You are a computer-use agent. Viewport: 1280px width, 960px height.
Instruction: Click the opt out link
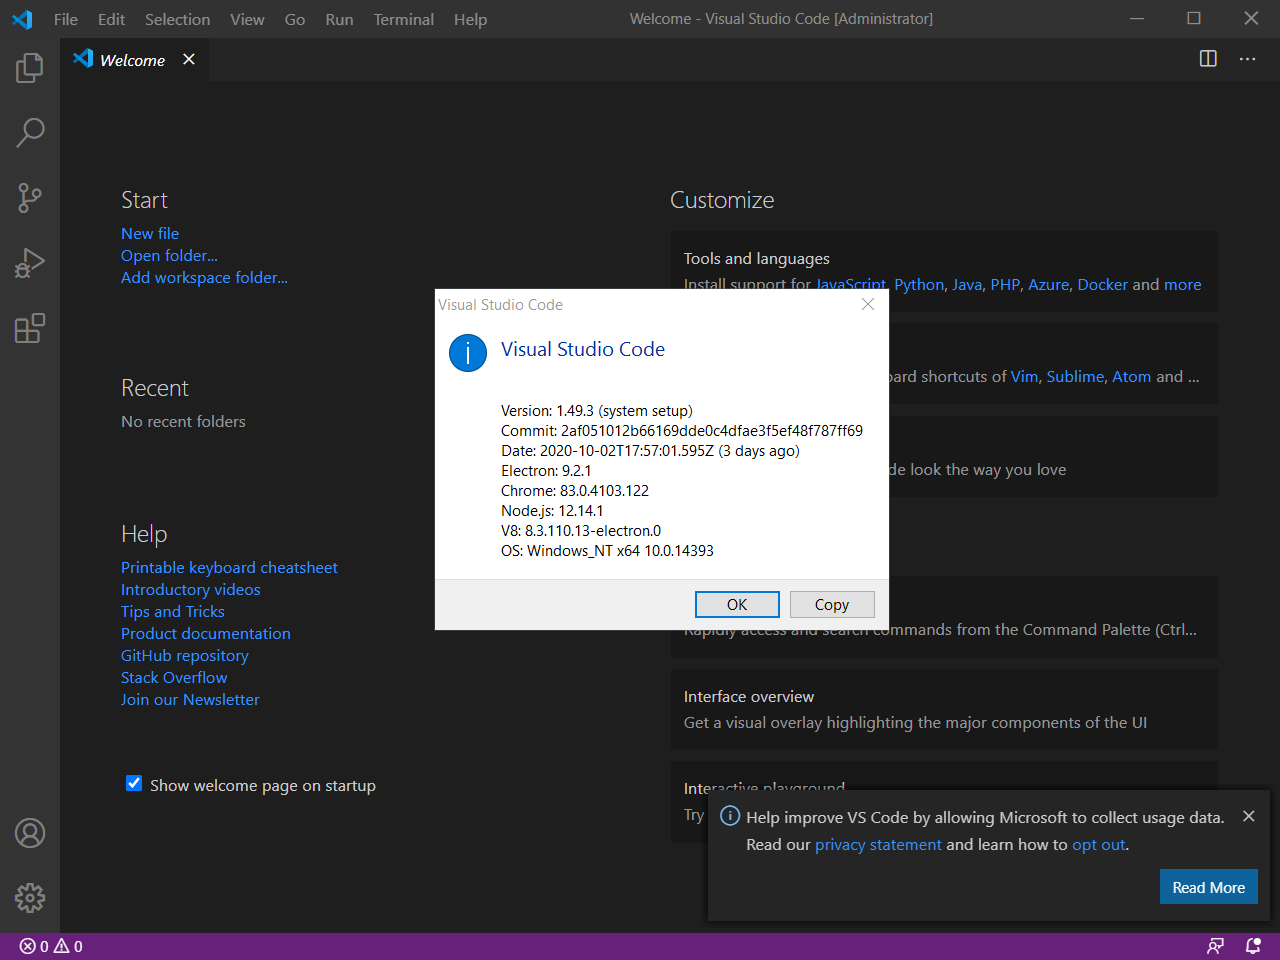[x=1098, y=844]
